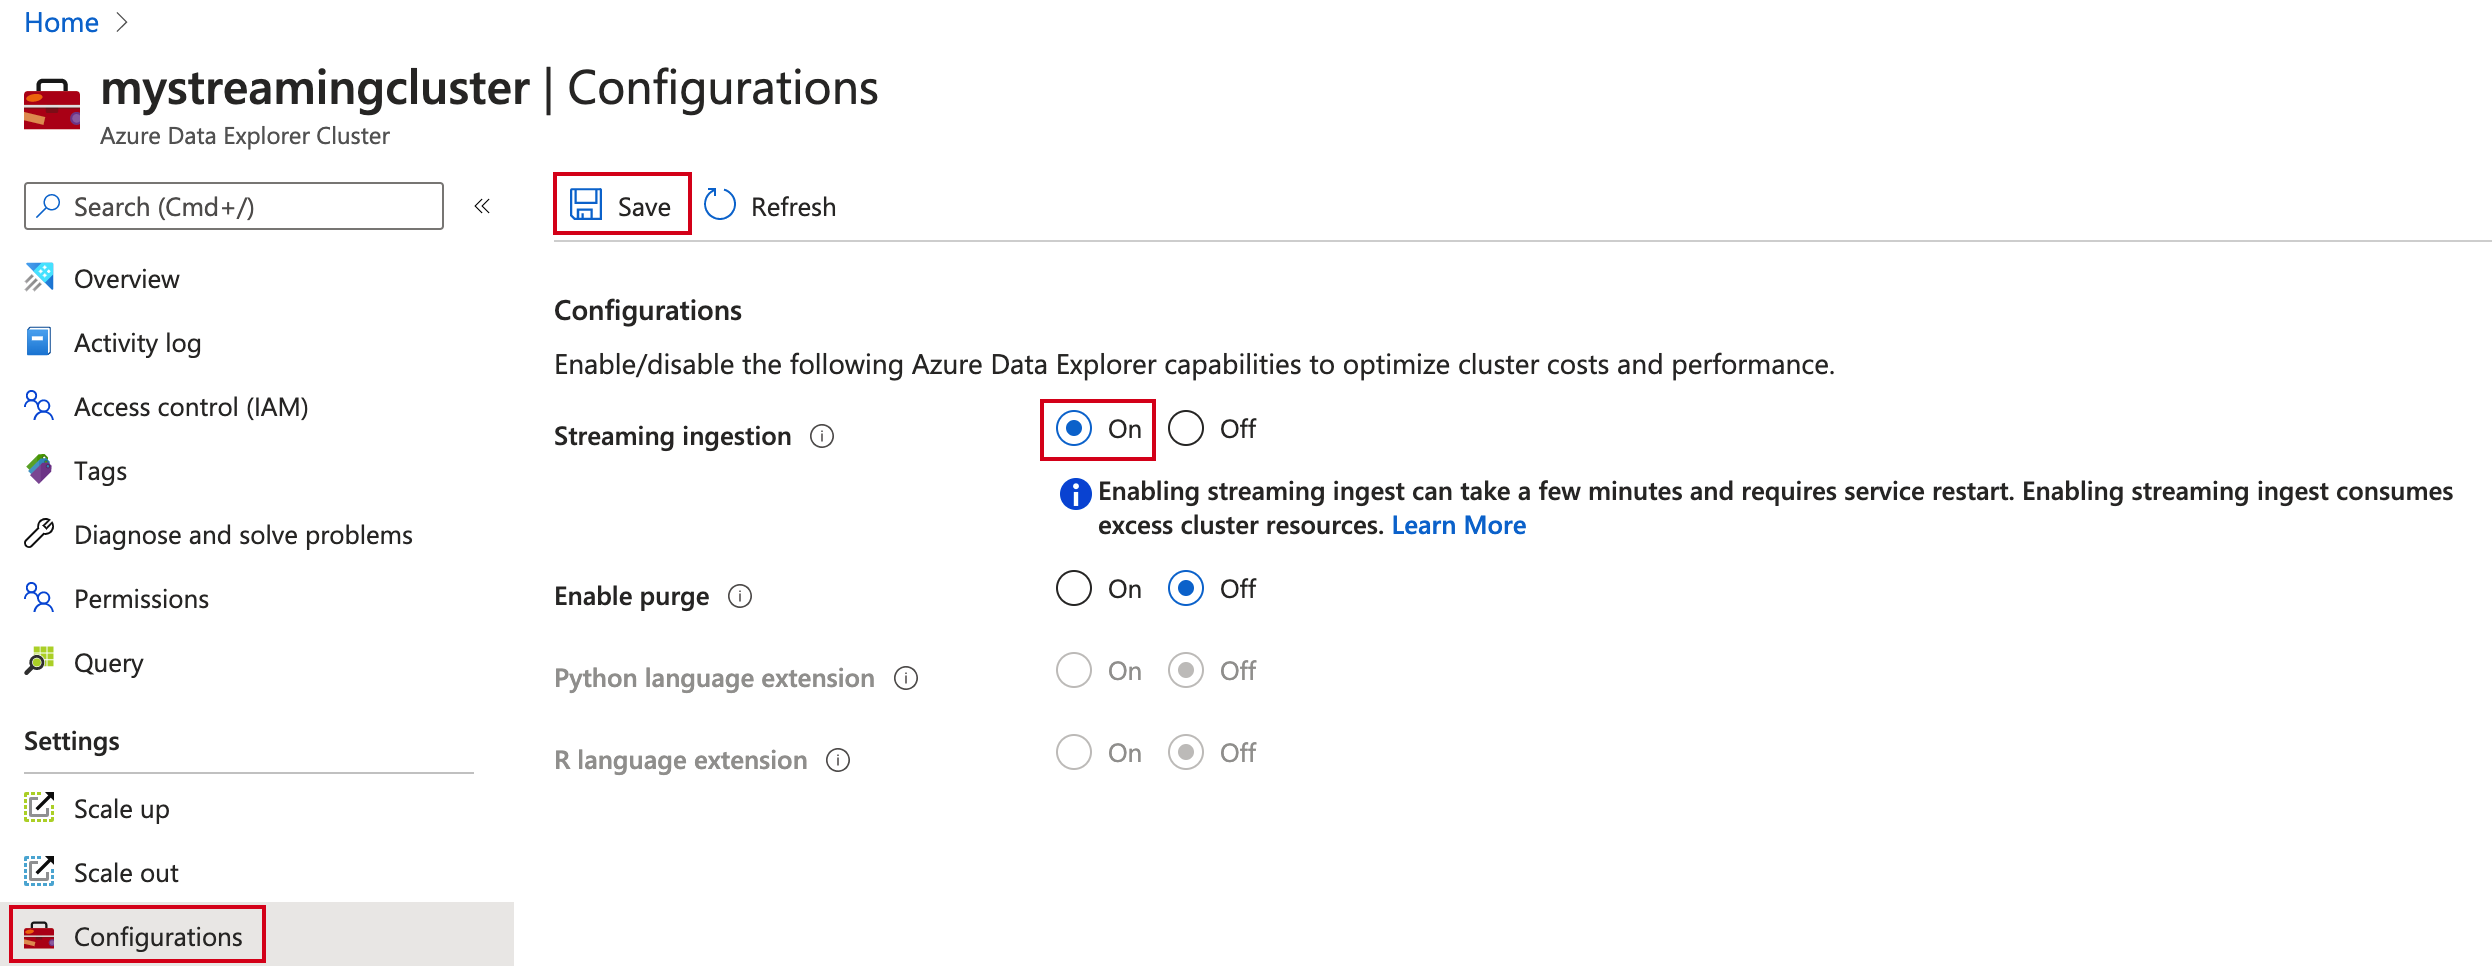Viewport: 2492px width, 971px height.
Task: View the Streaming ingestion info tooltip icon
Action: point(821,436)
